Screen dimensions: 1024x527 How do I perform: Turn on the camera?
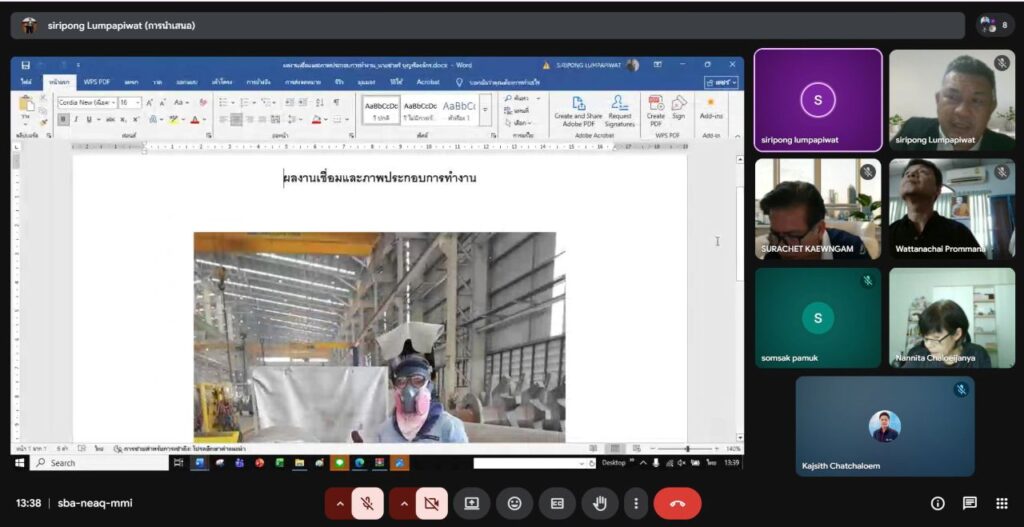pos(432,503)
